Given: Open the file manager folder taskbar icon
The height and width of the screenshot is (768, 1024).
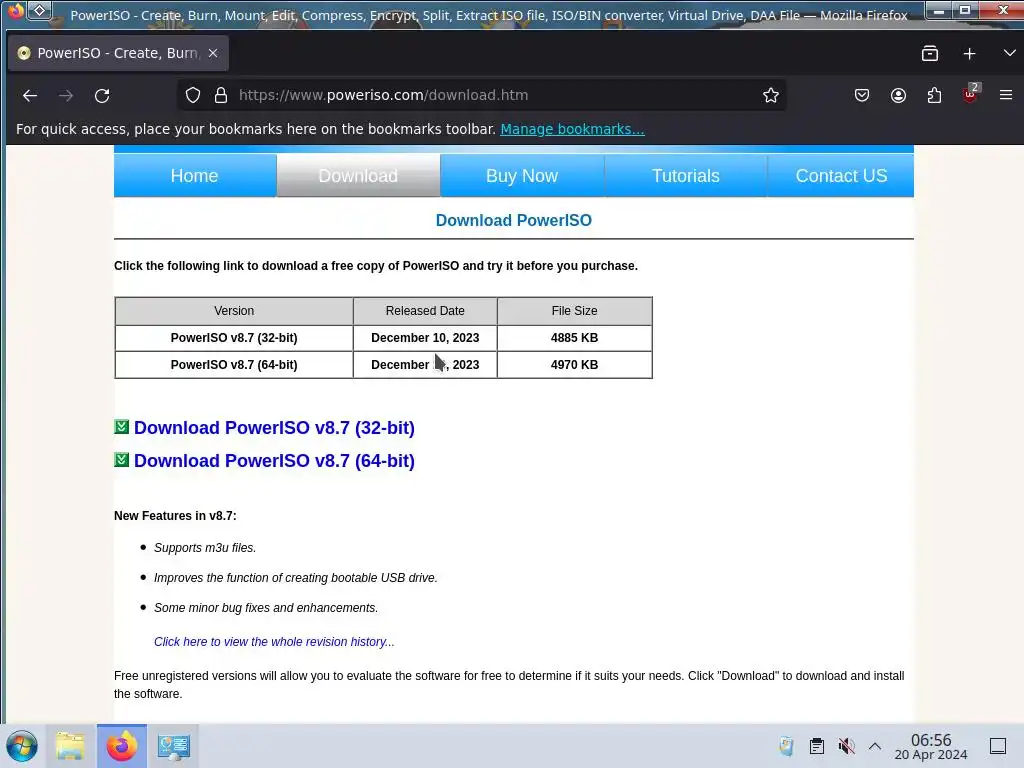Looking at the screenshot, I should point(71,746).
